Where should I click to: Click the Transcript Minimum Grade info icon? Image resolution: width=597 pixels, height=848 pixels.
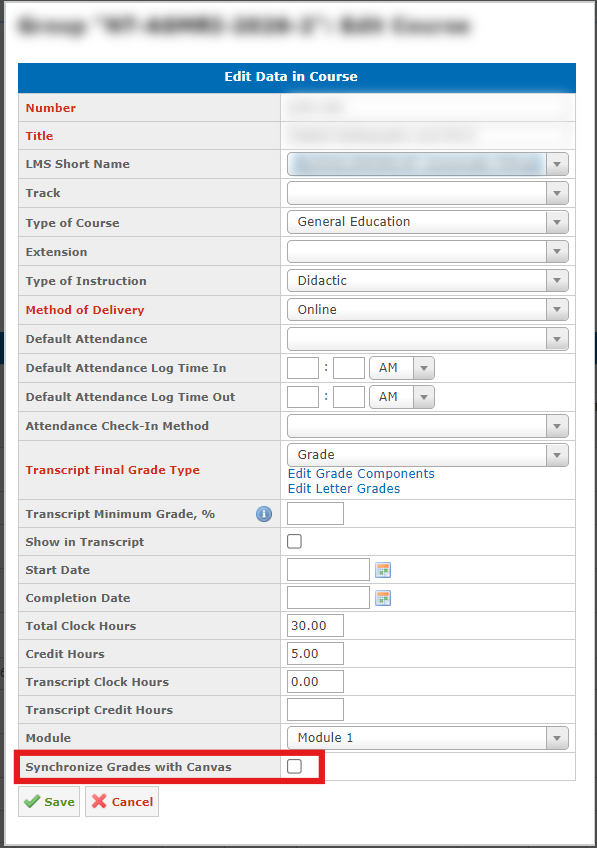pyautogui.click(x=264, y=514)
